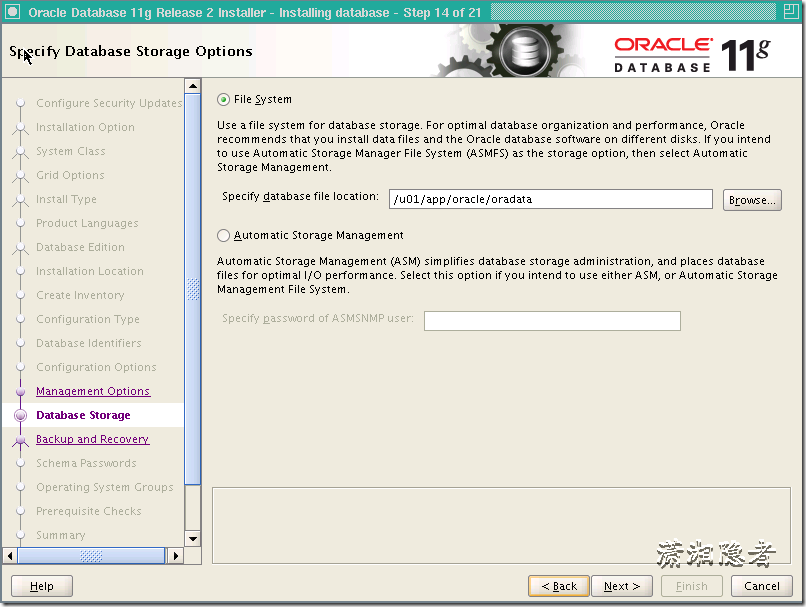Click the database file location input field
The image size is (806, 607).
coord(550,199)
